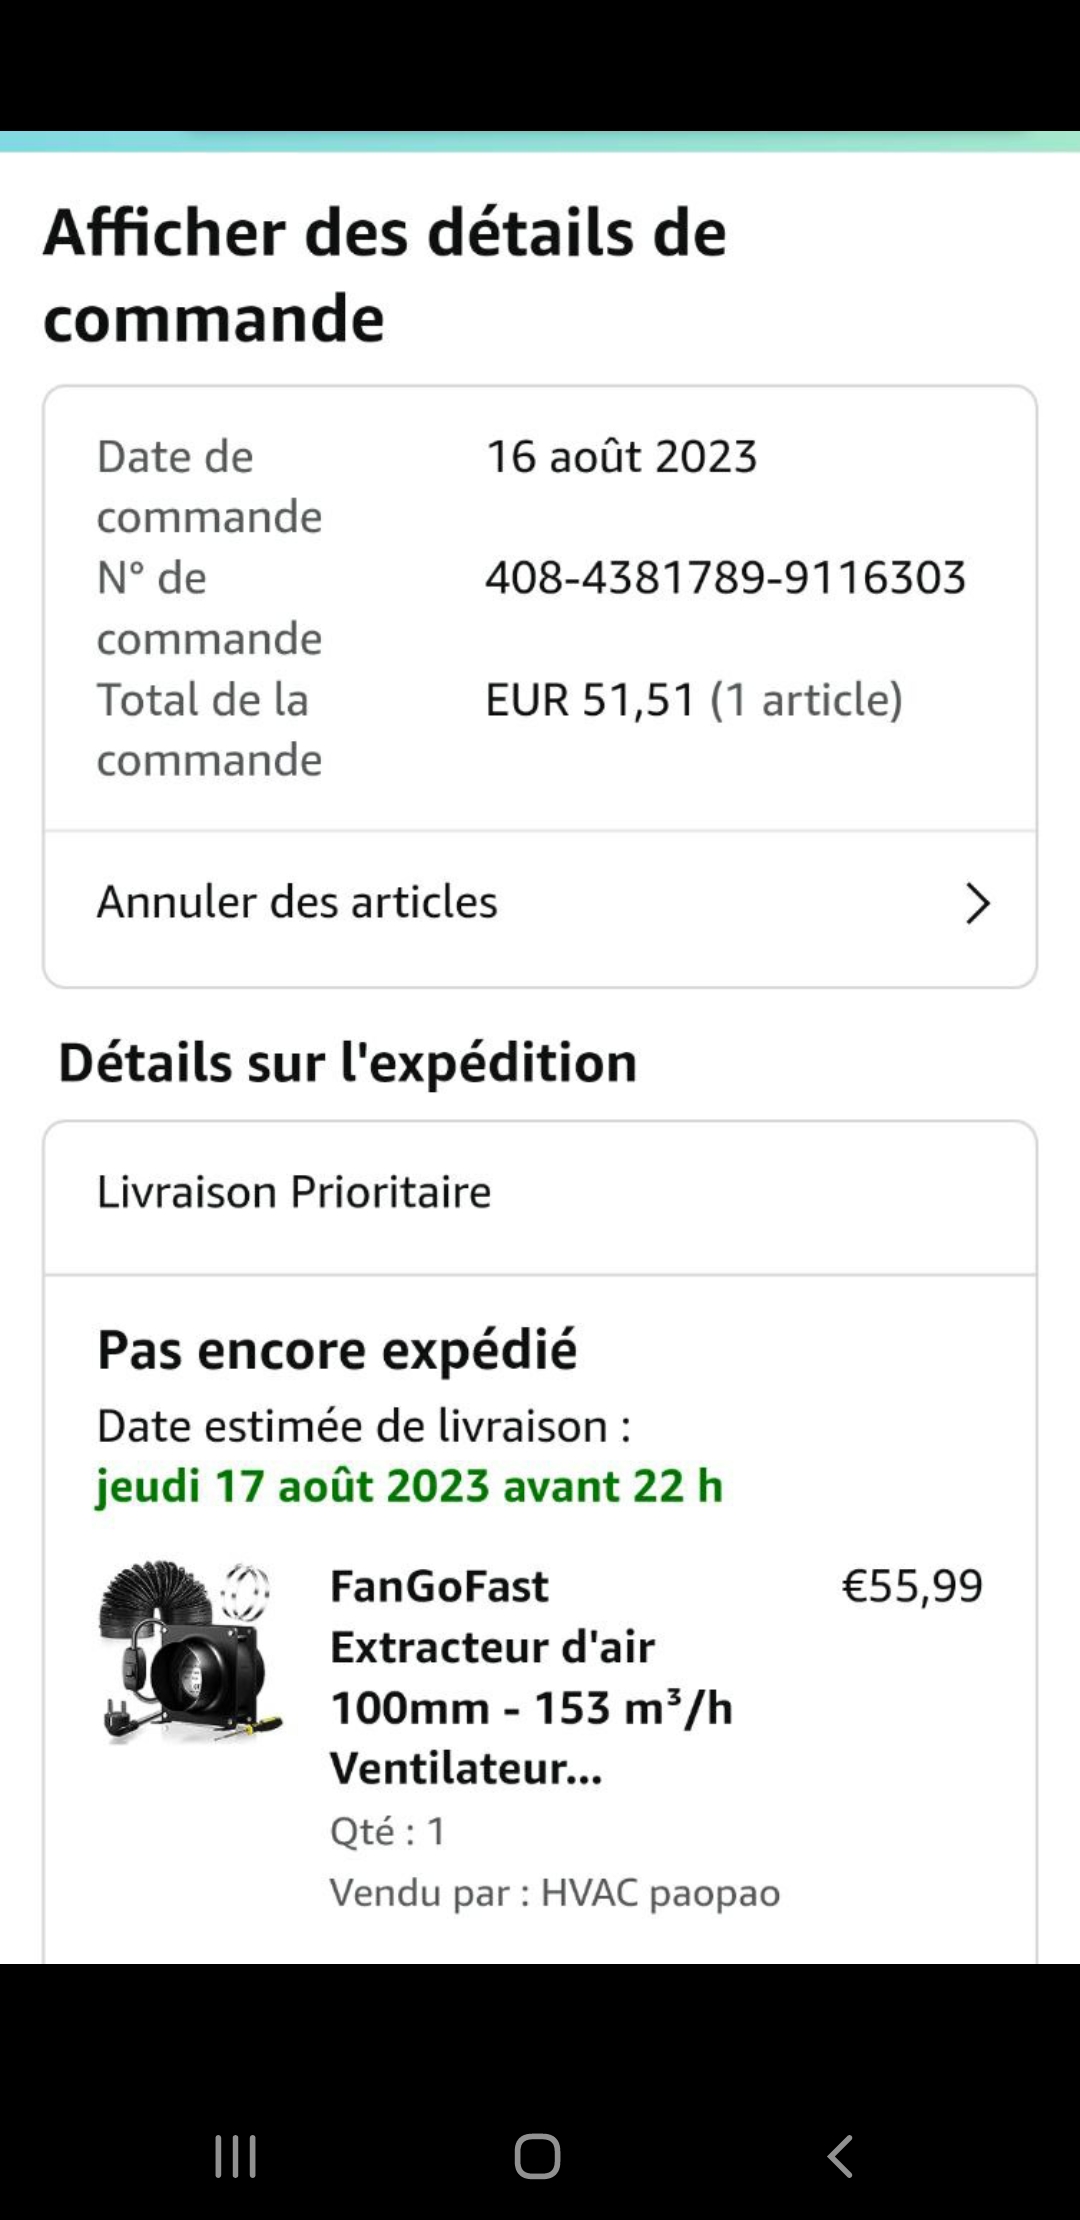This screenshot has height=2220, width=1080.
Task: Tap the Détails sur l'expédition heading
Action: [x=347, y=1062]
